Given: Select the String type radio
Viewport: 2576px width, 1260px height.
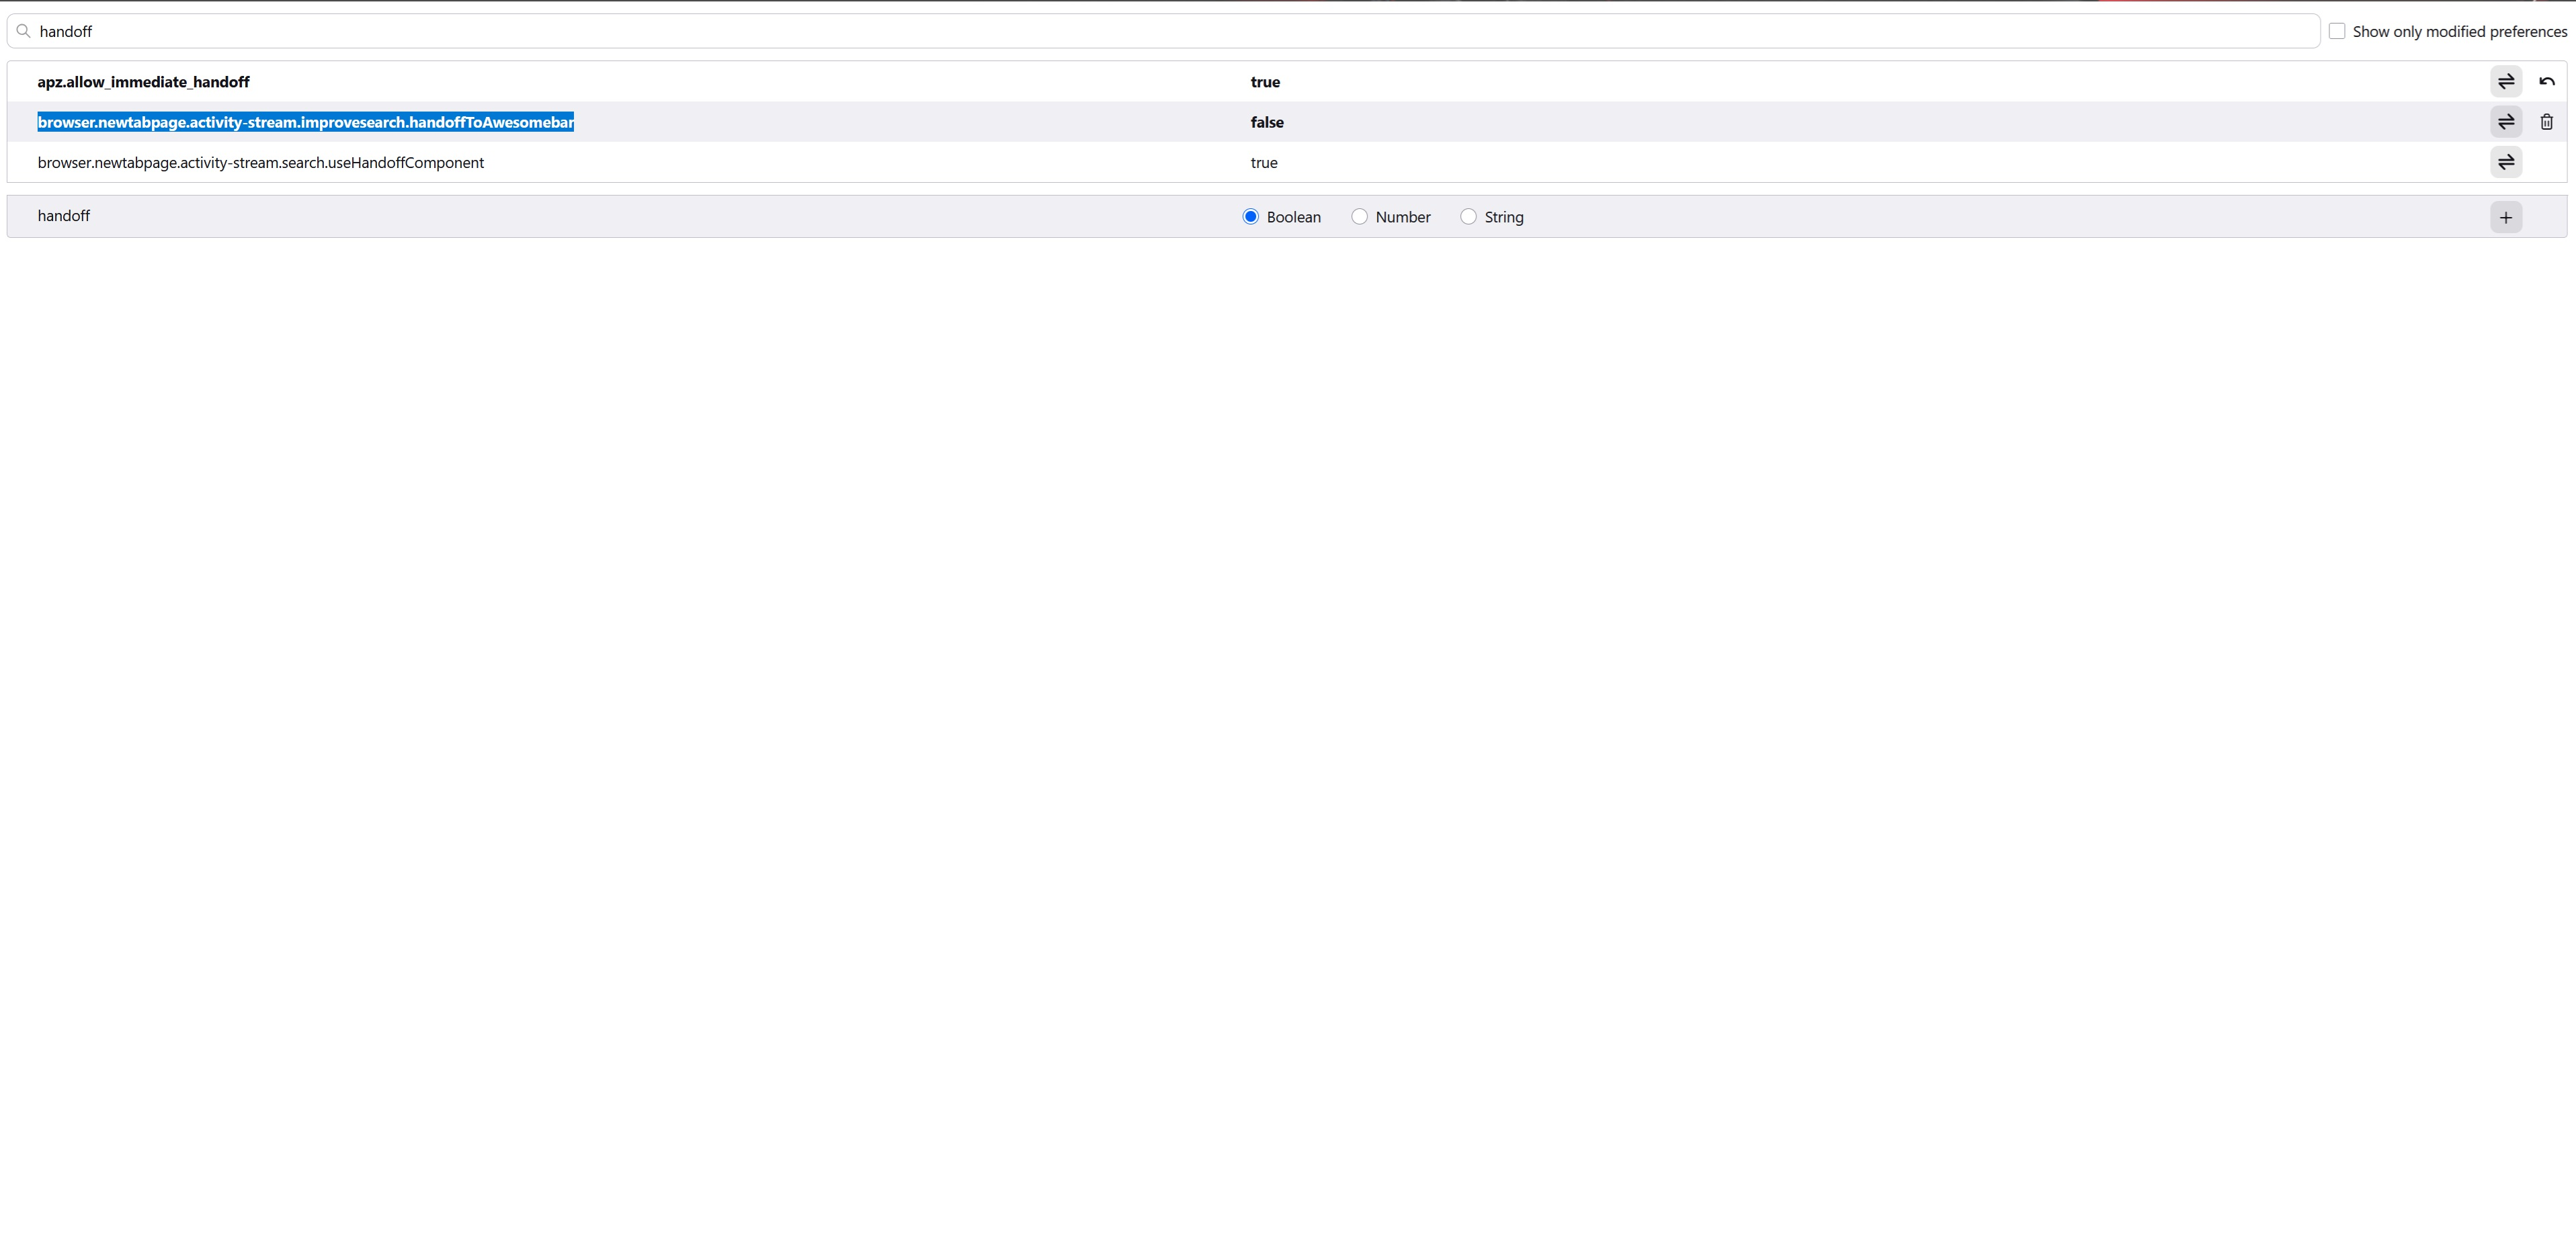Looking at the screenshot, I should tap(1468, 217).
